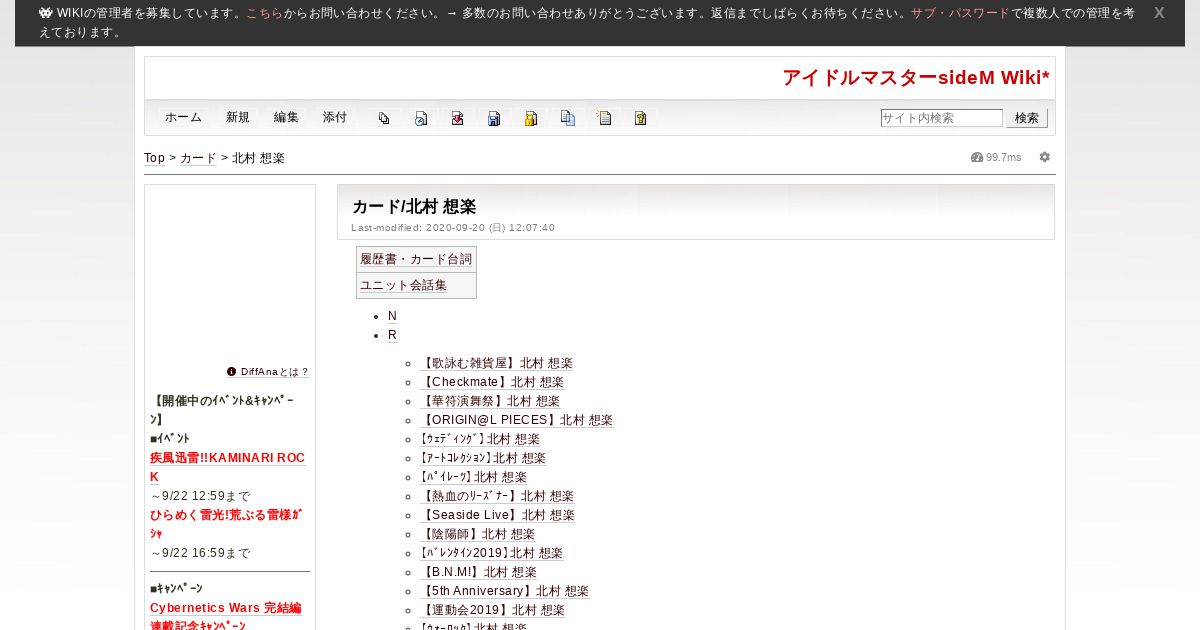Open 【ORIGIN@L PIECES】北村 想楽 card link
Viewport: 1200px width, 630px height.
516,420
